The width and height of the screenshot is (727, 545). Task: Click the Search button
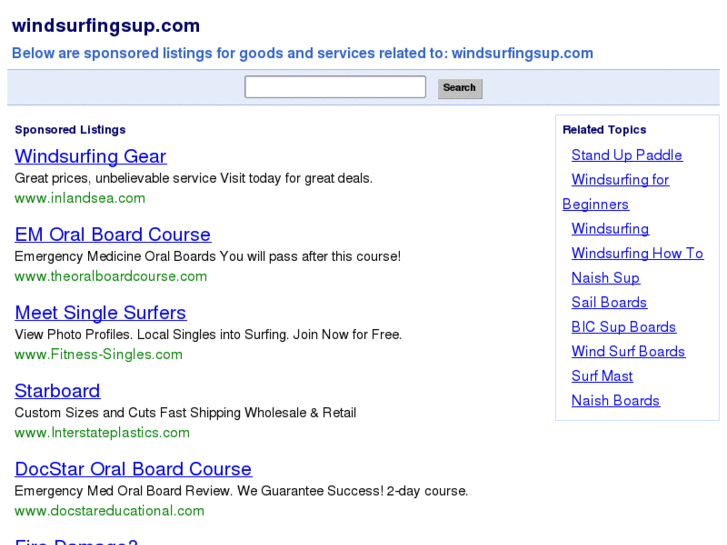click(460, 88)
